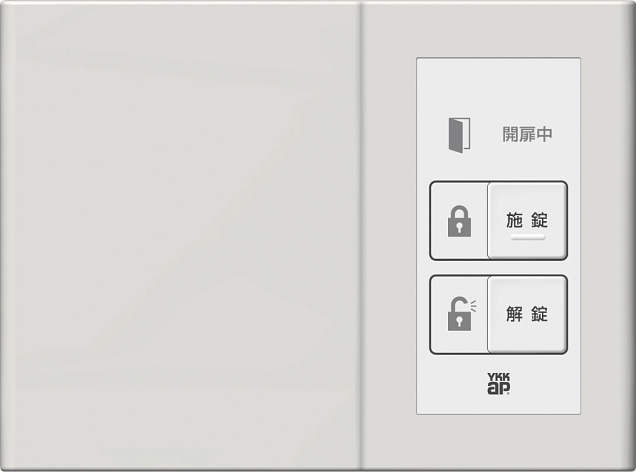Click the 'ap' letters of the logo
The image size is (636, 472).
498,388
